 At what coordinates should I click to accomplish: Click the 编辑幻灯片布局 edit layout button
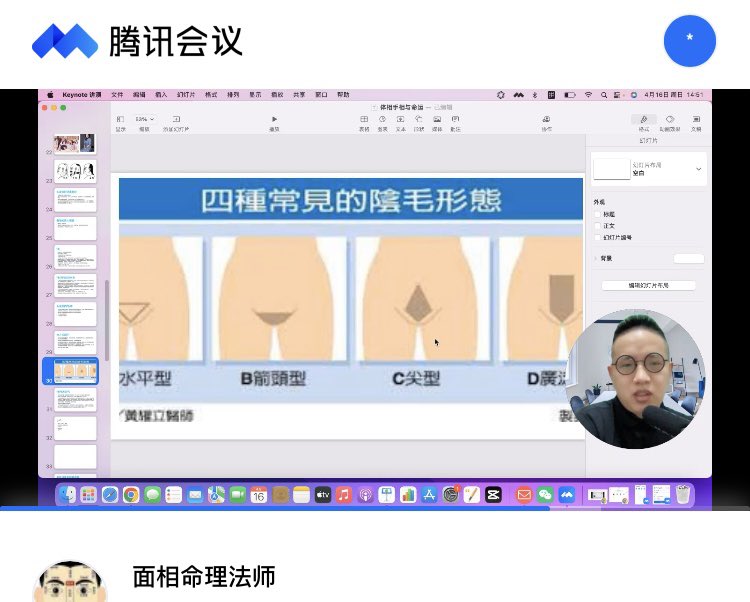648,285
